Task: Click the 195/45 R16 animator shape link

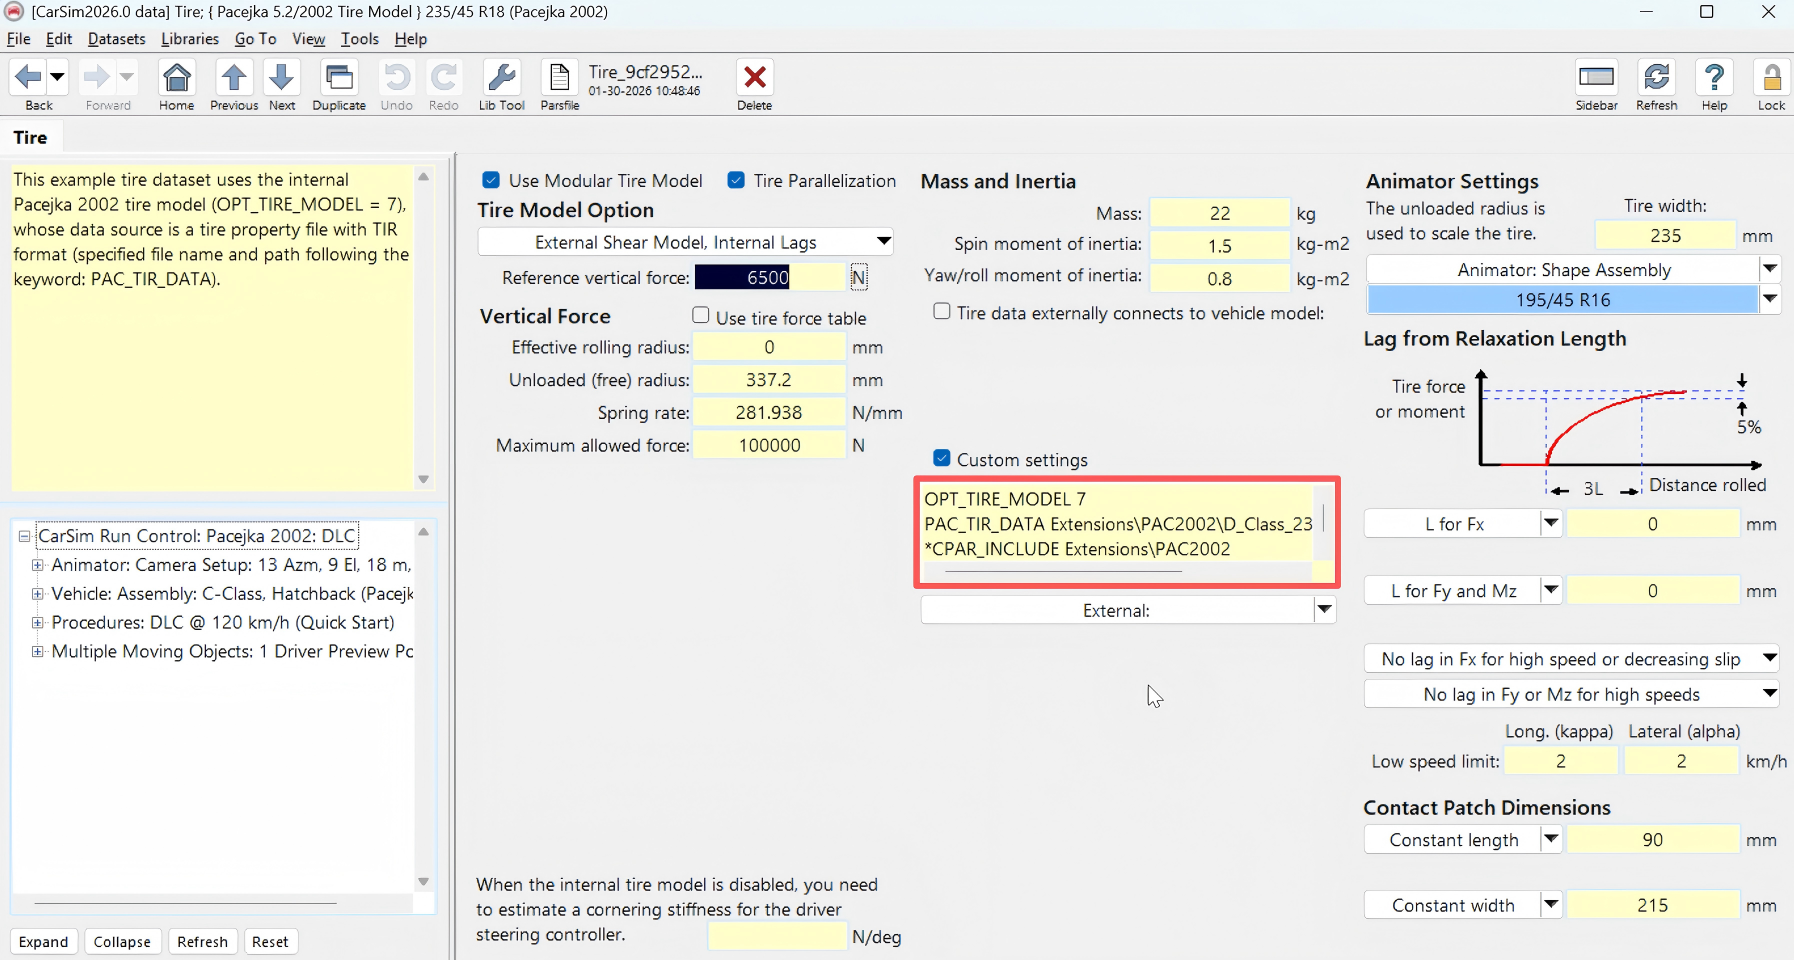Action: 1562,299
